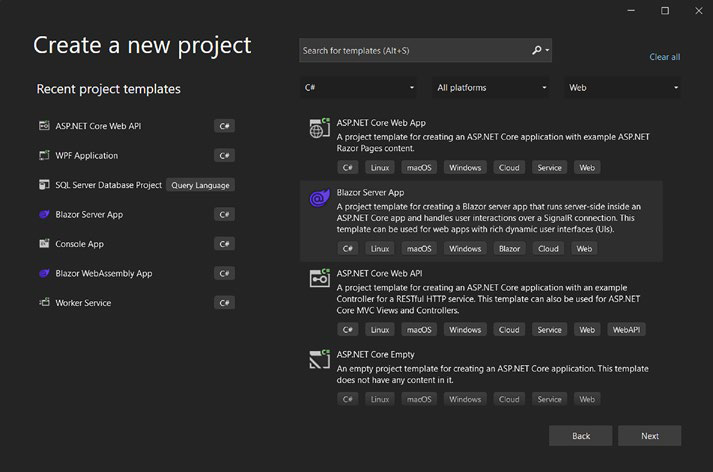Click the Blazor Server App description paragraph

point(489,218)
